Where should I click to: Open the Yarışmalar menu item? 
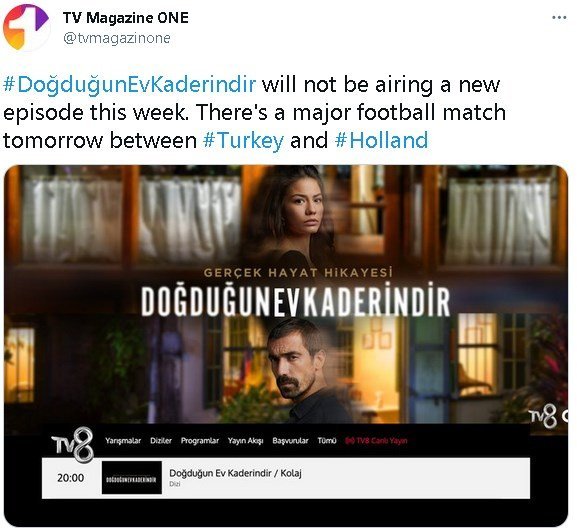pos(123,441)
